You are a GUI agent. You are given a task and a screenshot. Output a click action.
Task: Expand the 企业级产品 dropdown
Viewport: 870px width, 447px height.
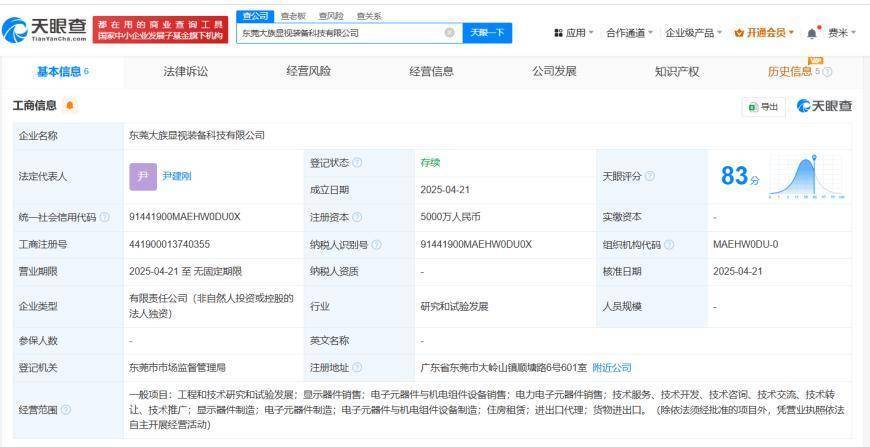tap(694, 33)
